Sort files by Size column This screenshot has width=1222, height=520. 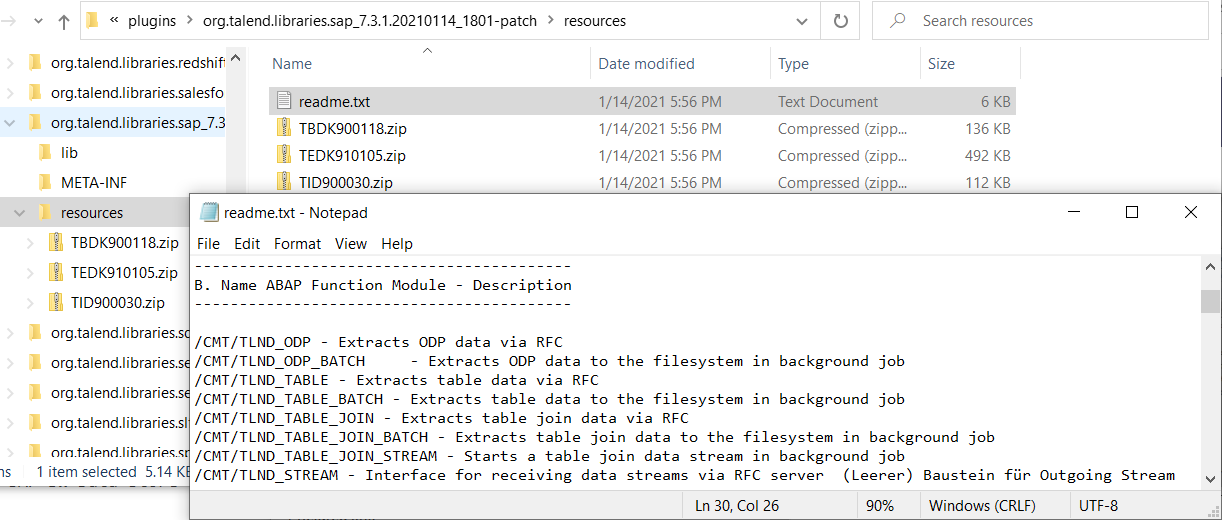coord(941,63)
